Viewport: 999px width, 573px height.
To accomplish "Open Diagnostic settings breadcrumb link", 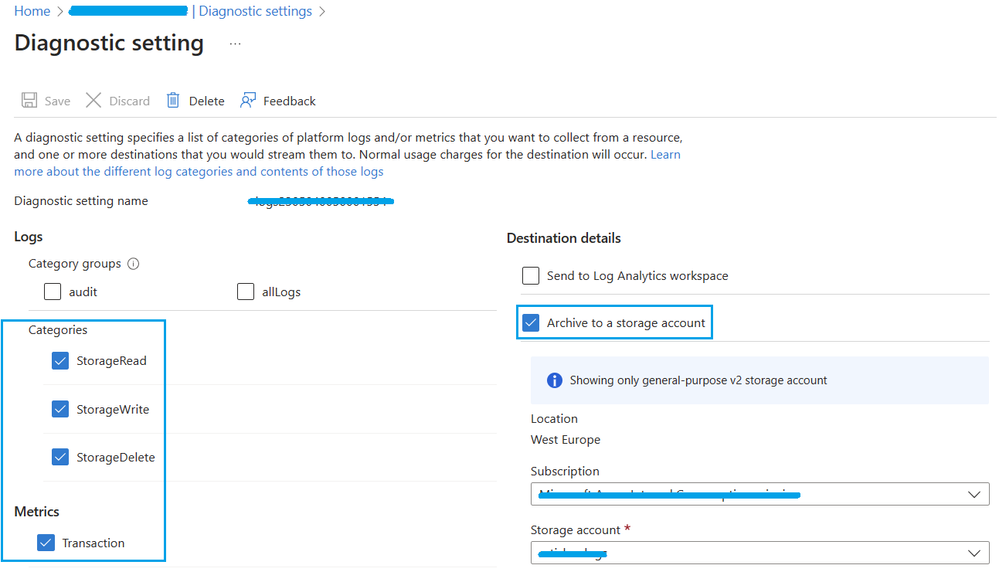I will click(x=255, y=11).
